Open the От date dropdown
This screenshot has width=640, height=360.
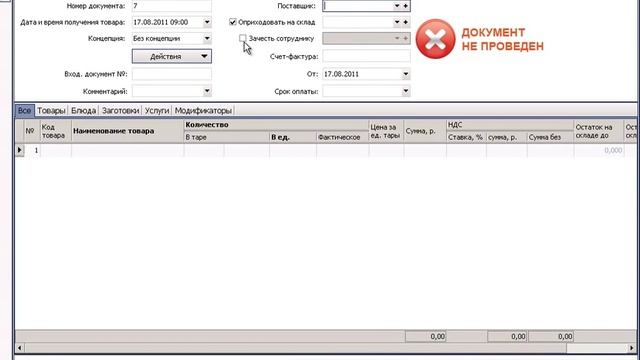coord(406,74)
